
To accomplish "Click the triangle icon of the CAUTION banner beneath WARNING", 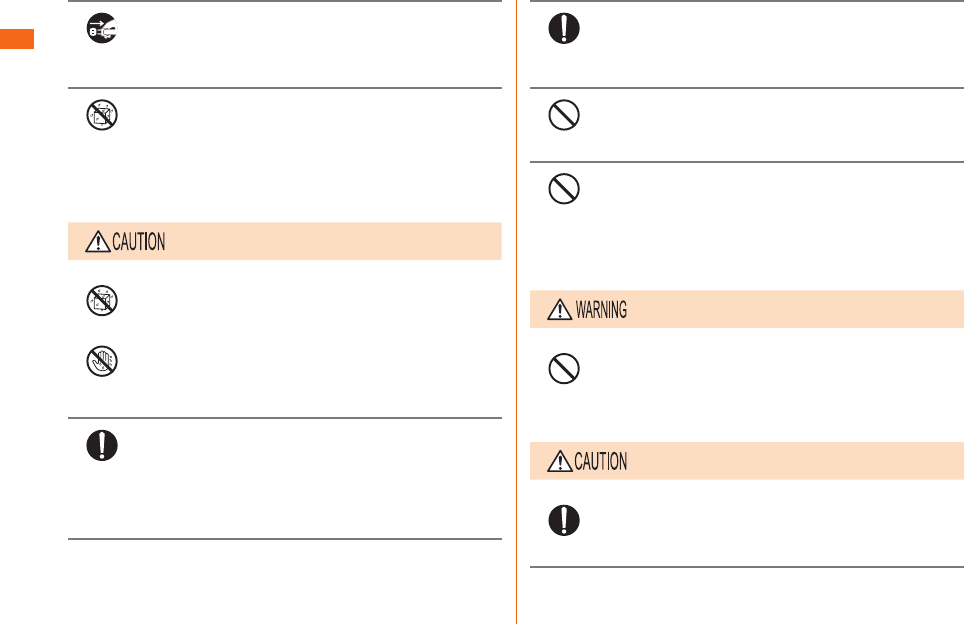I will [x=559, y=461].
